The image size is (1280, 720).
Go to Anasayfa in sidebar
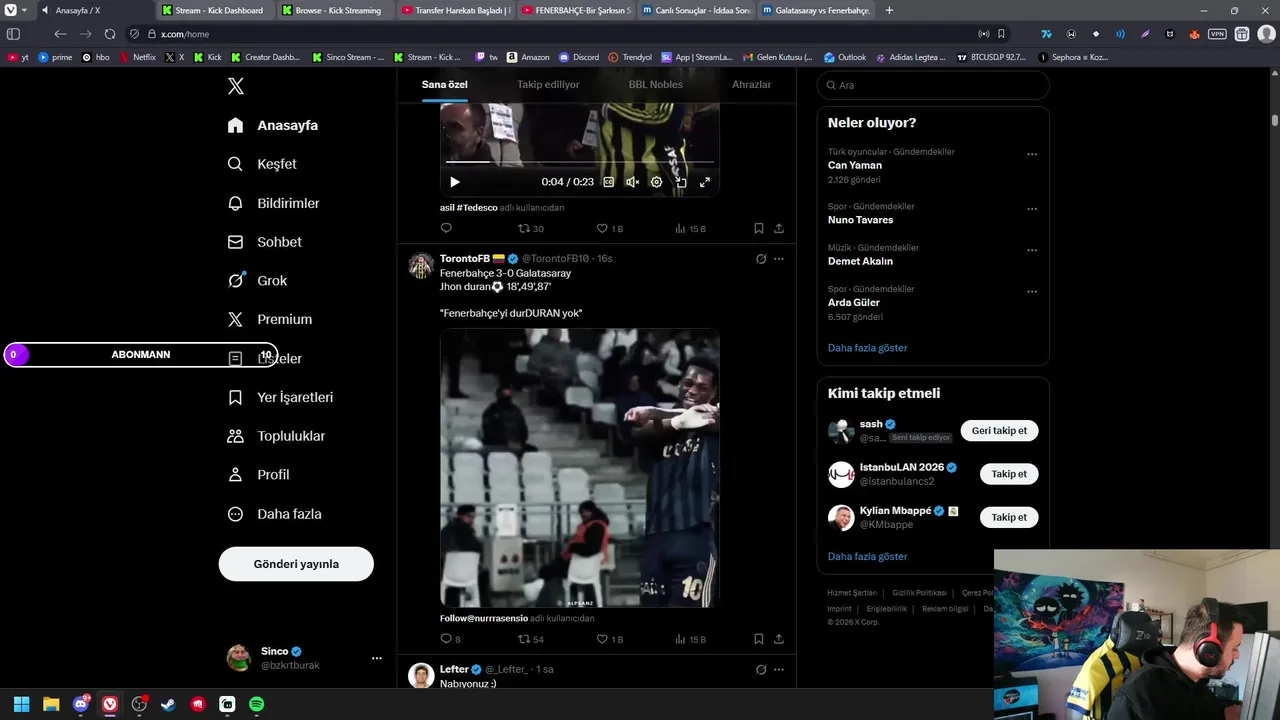273,125
